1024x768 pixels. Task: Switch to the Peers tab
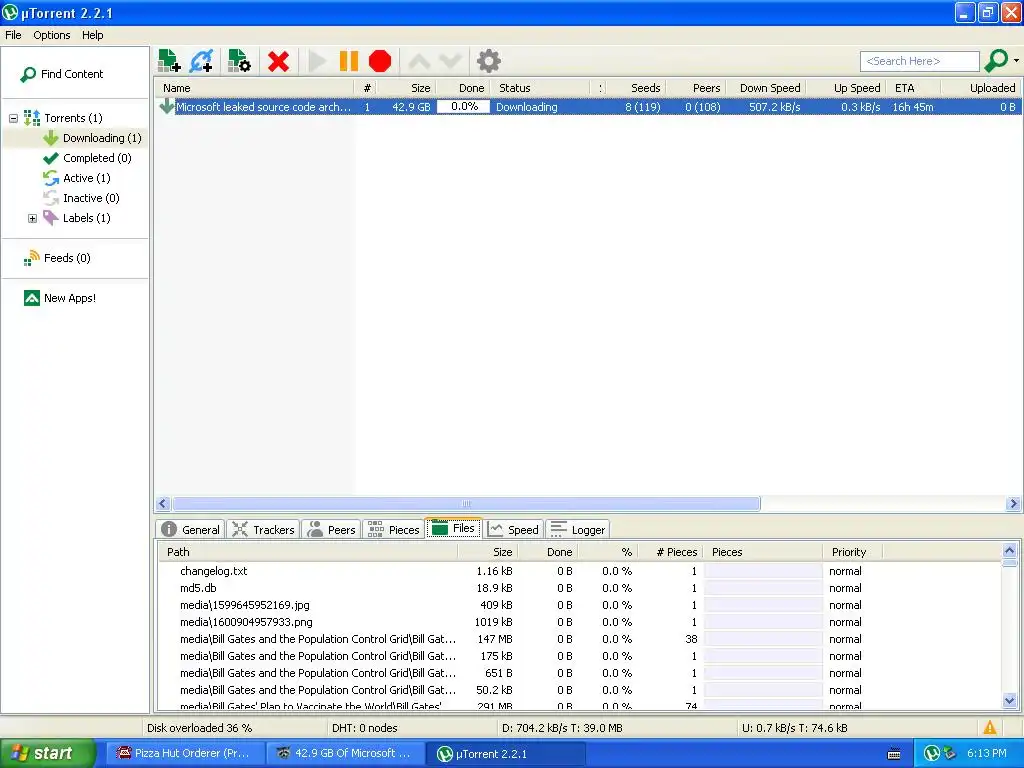[x=331, y=530]
